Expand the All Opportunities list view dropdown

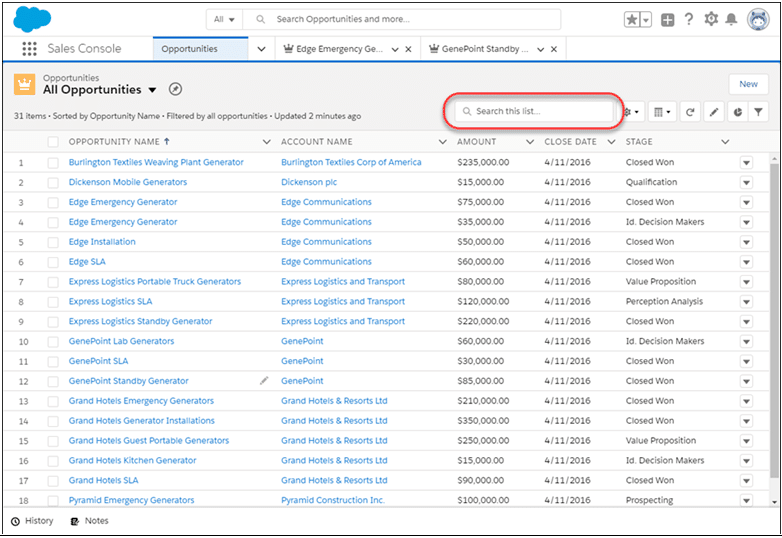[x=152, y=91]
